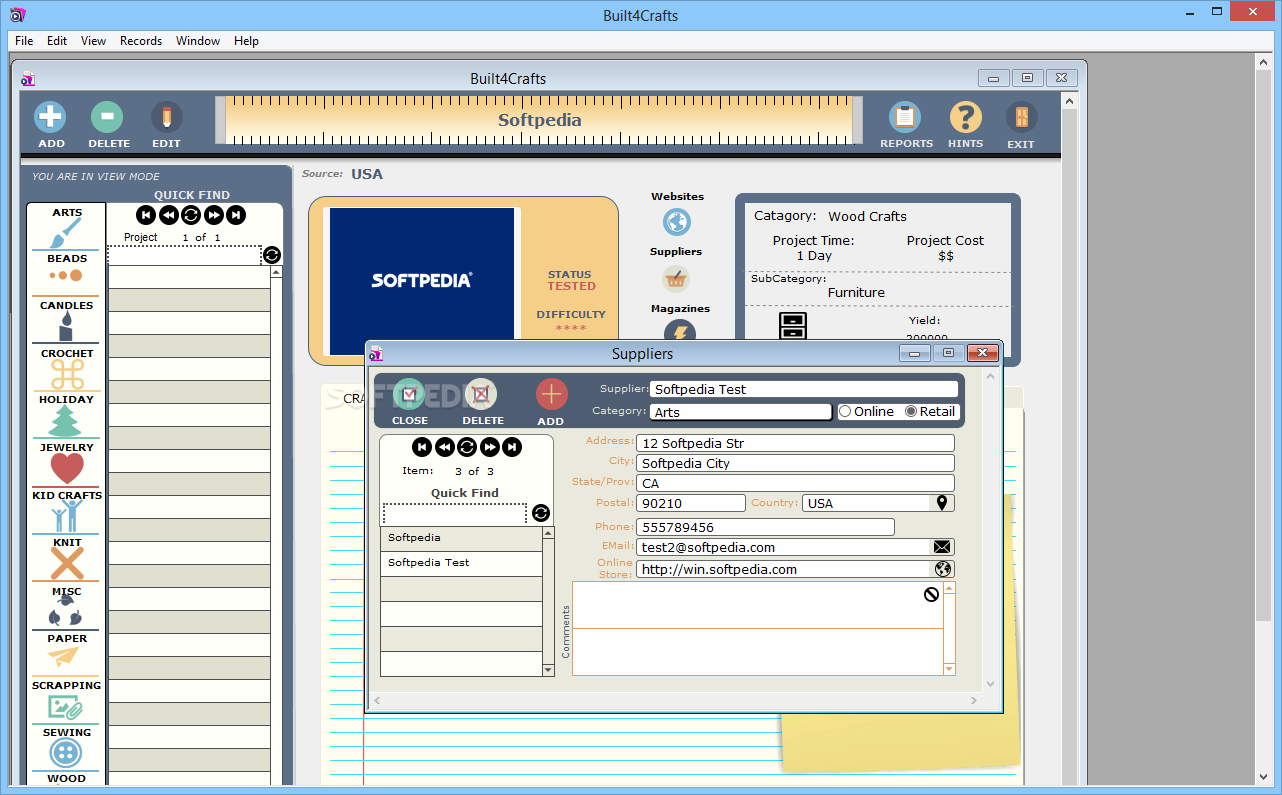Open the Edit menu
Screen dimensions: 1282x795
point(57,41)
